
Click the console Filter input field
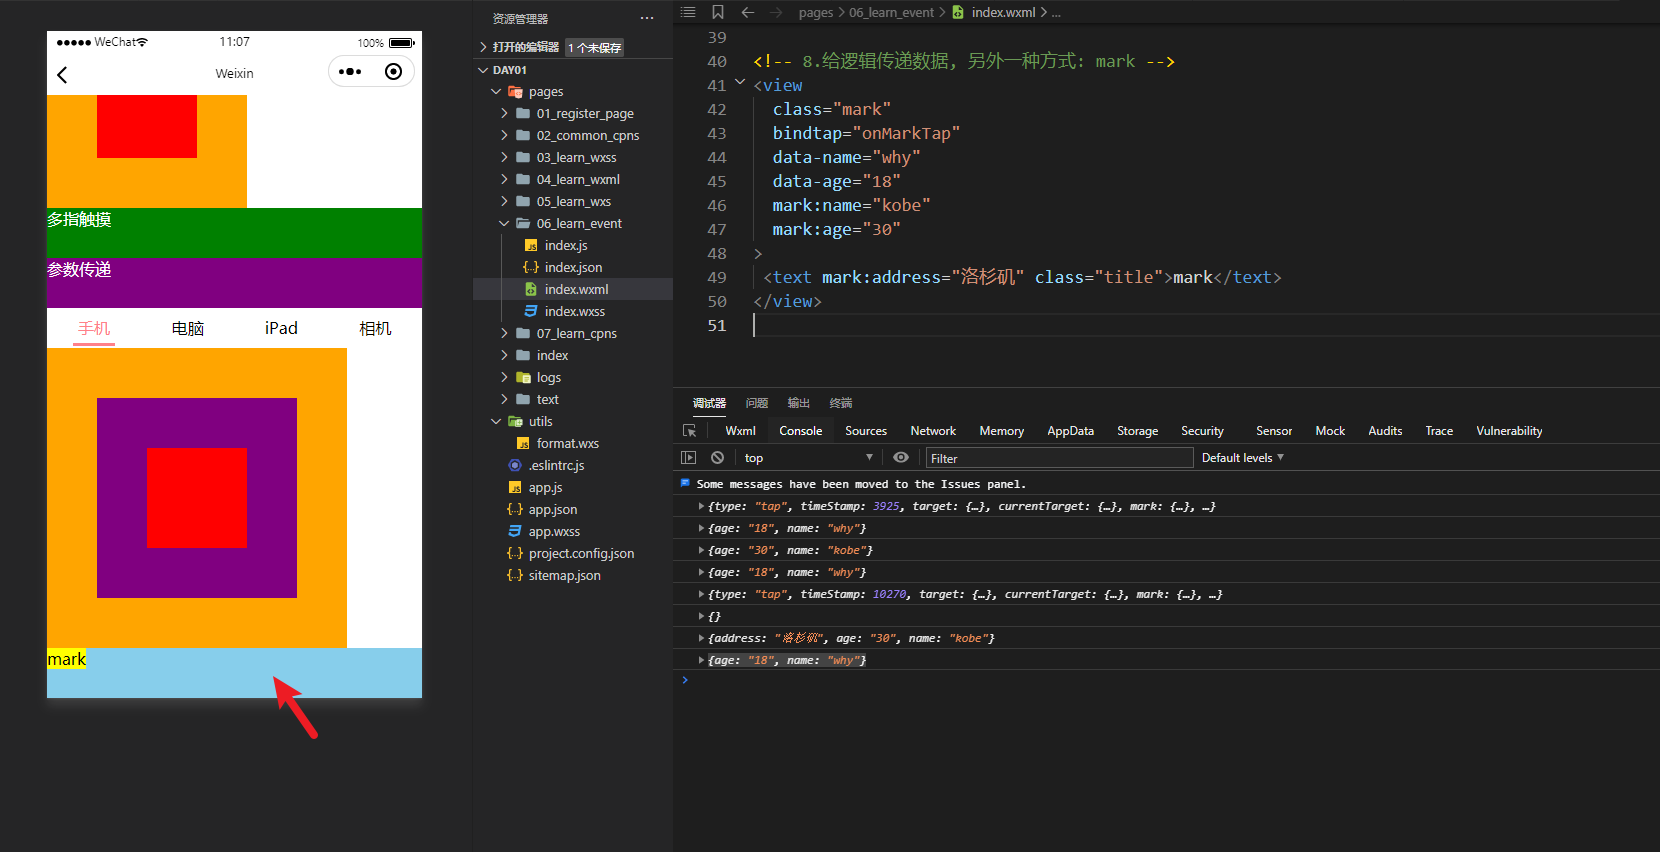coord(1059,458)
